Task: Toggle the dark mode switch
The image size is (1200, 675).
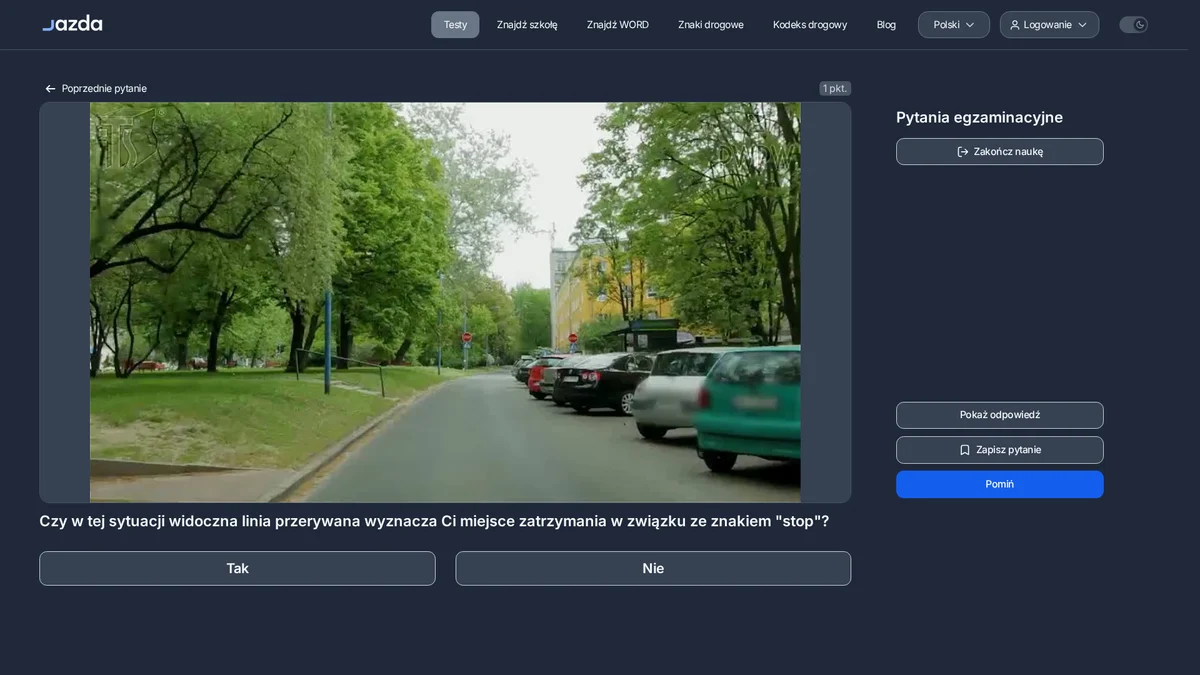Action: pyautogui.click(x=1133, y=25)
